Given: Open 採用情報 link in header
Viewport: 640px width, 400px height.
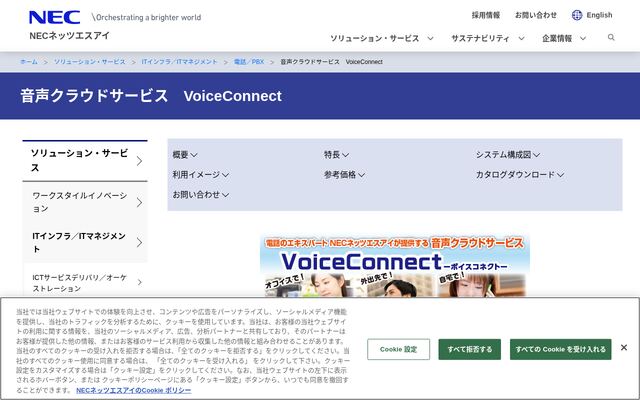Looking at the screenshot, I should pos(486,15).
